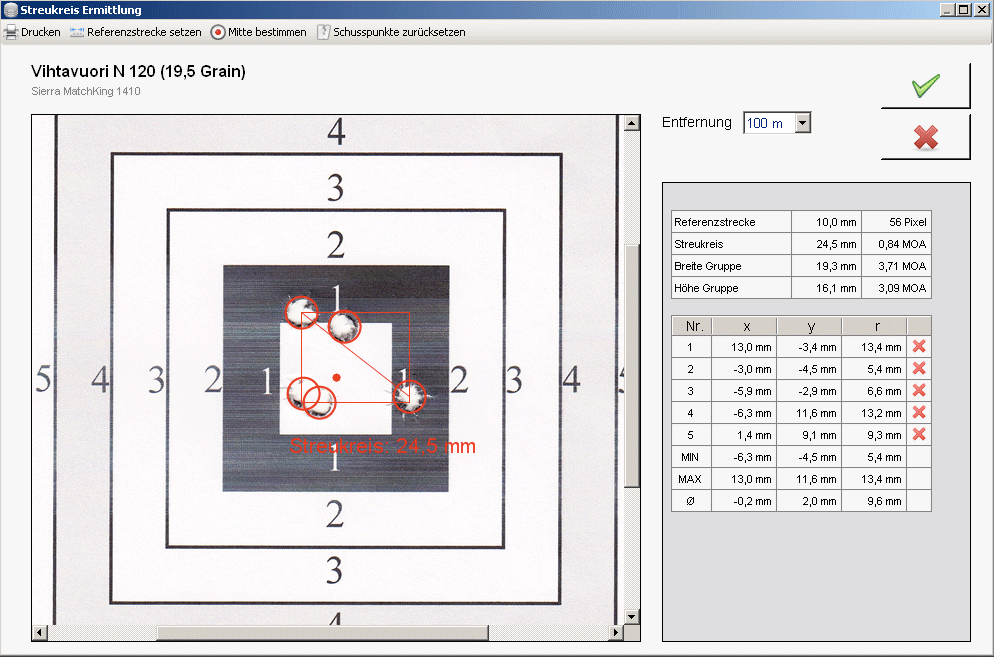The width and height of the screenshot is (994, 657).
Task: Click the horizontal scrollbar thumb
Action: (323, 632)
